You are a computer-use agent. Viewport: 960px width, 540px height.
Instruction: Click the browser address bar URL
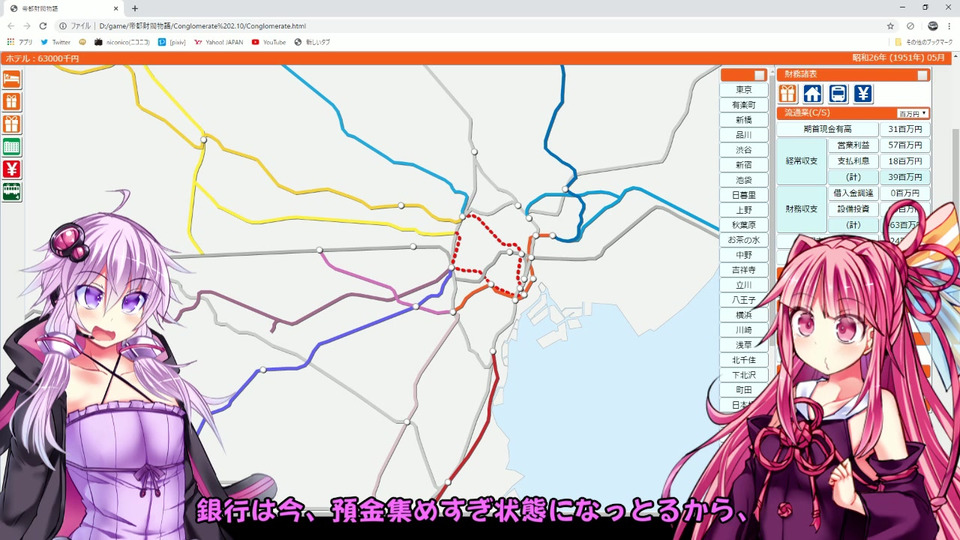click(202, 26)
